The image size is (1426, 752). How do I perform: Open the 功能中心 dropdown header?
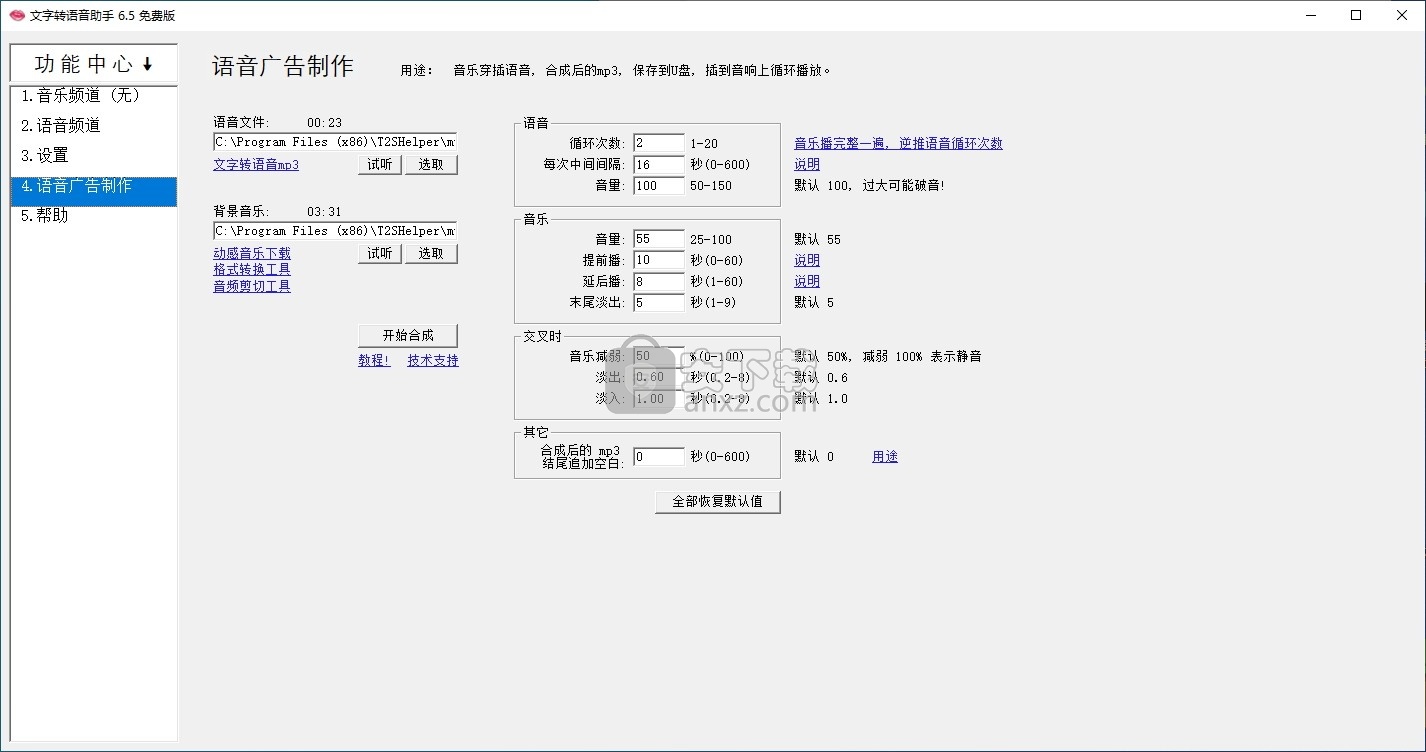pos(94,63)
